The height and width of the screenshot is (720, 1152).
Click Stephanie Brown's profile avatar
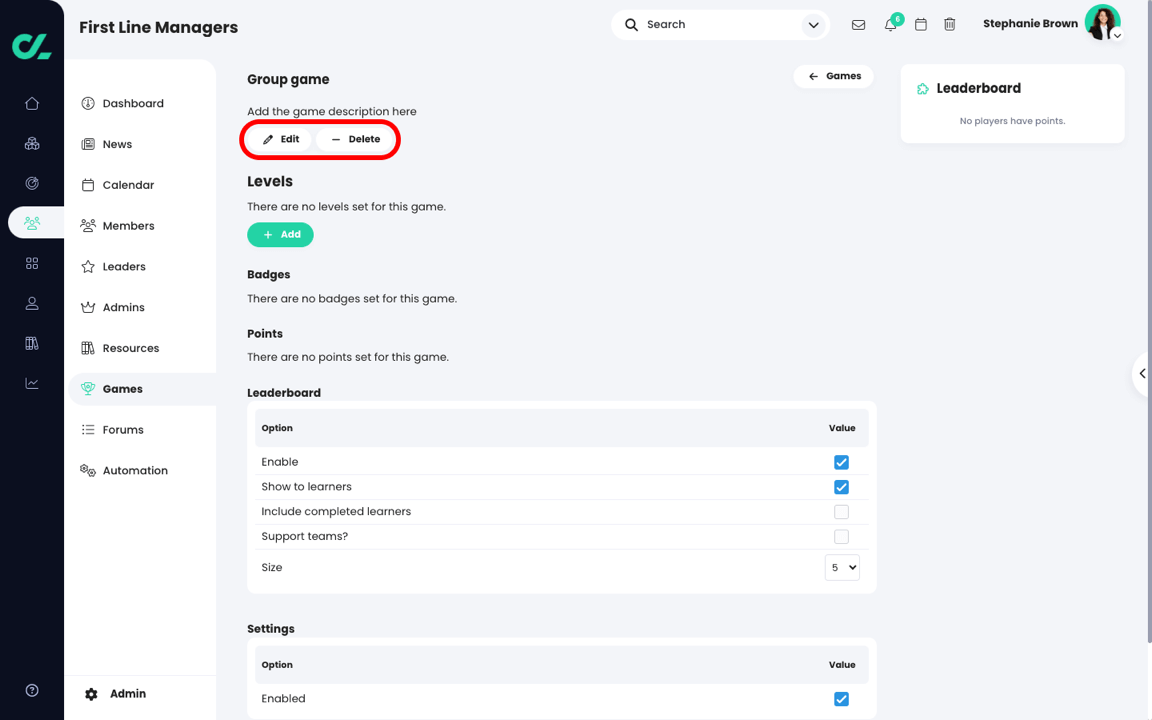[x=1102, y=22]
